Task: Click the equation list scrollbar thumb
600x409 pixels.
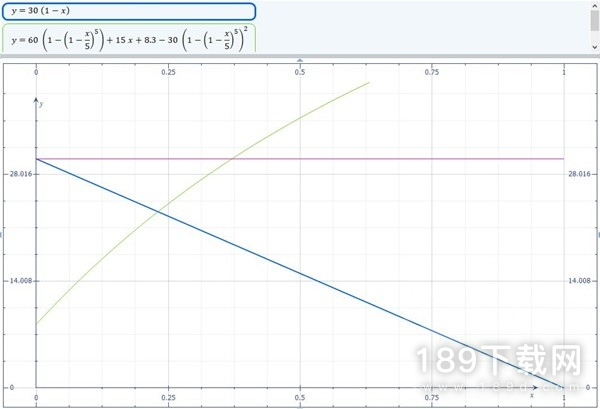Action: (x=594, y=20)
